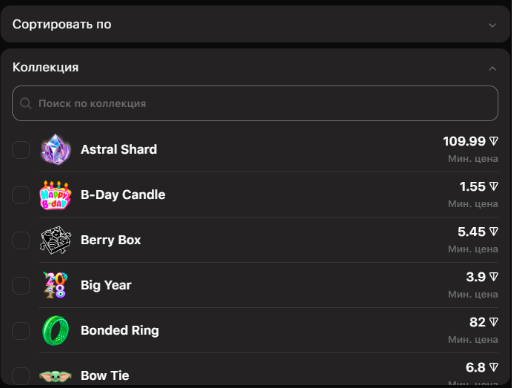Screen dimensions: 512x388
Task: Click the Bonded Ring collection name
Action: 120,331
